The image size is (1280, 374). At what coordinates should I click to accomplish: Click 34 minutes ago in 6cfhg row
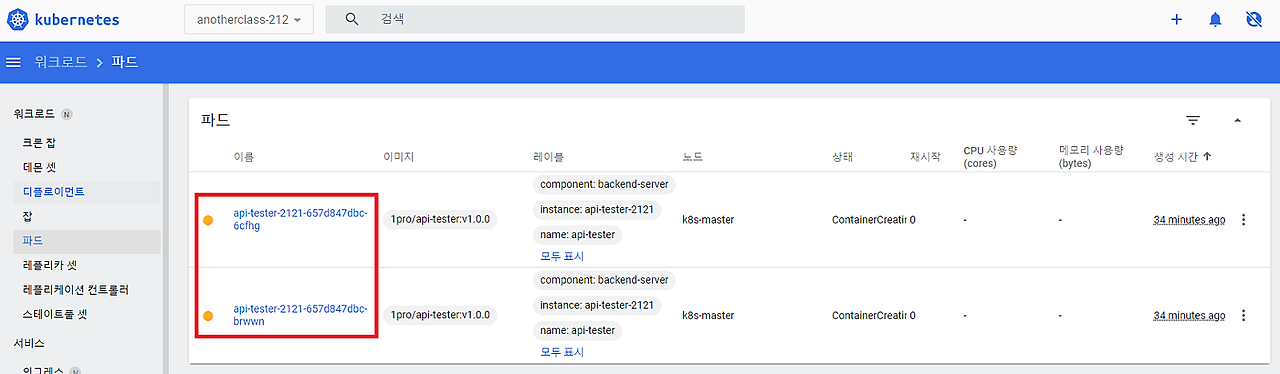1189,220
